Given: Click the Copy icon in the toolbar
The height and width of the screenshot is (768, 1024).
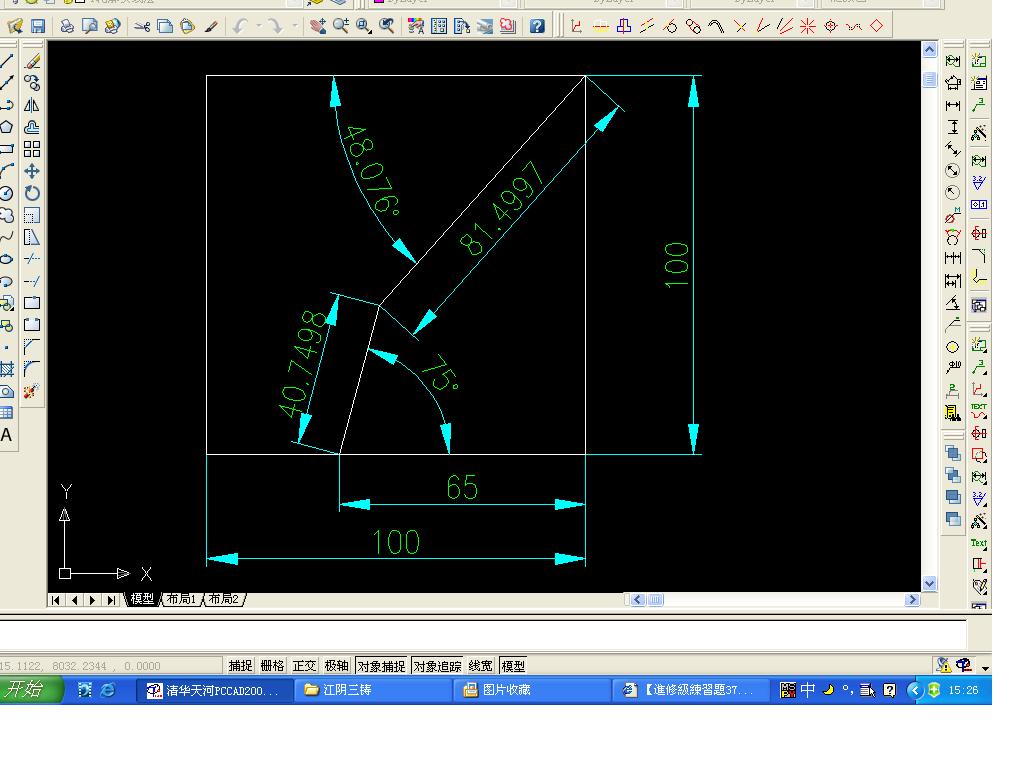Looking at the screenshot, I should (165, 26).
